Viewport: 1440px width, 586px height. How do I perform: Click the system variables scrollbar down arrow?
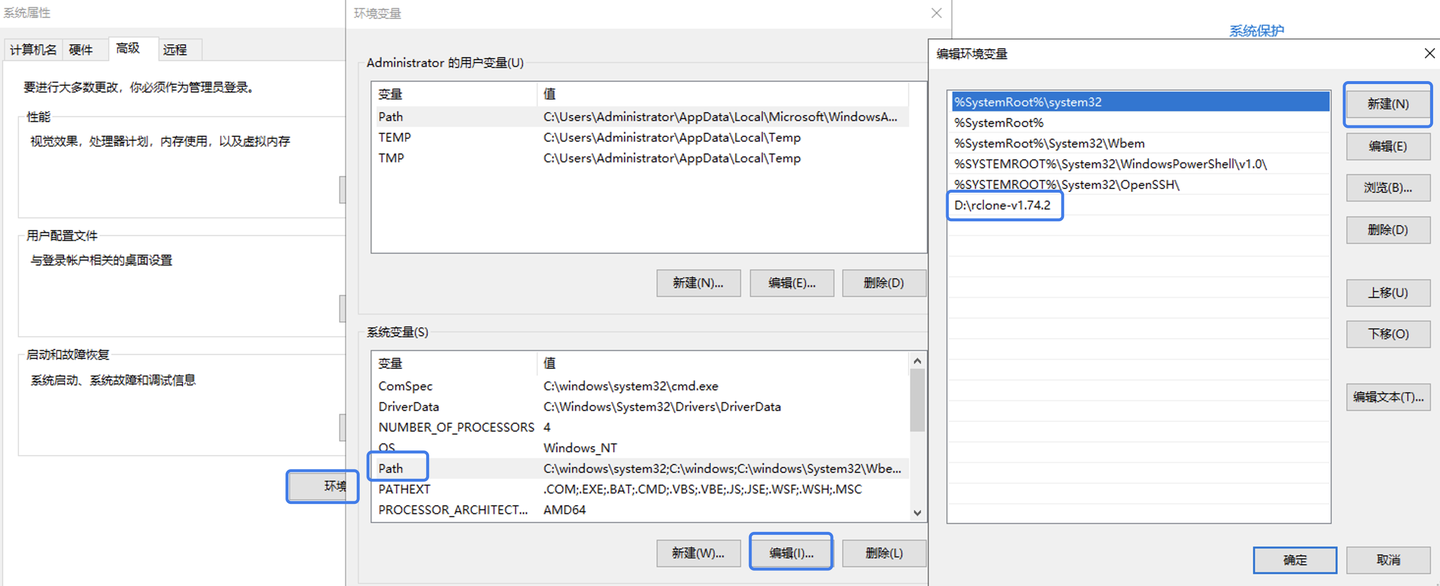point(917,511)
